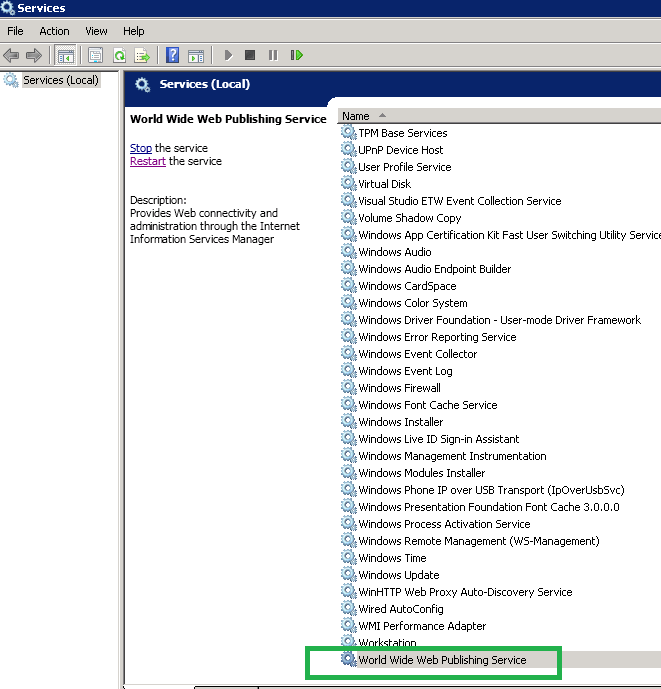Select Windows Phone IP over USB Transport
This screenshot has width=661, height=689.
(491, 490)
